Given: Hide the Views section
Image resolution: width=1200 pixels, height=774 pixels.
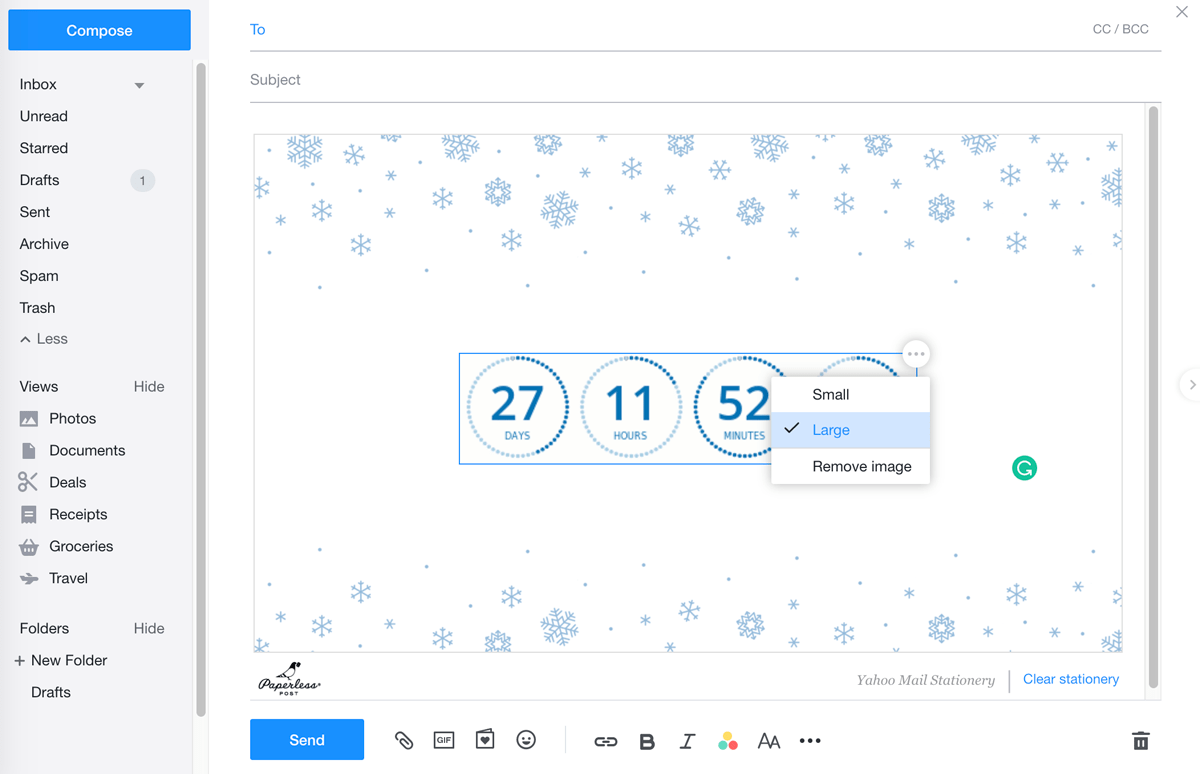Looking at the screenshot, I should 149,386.
